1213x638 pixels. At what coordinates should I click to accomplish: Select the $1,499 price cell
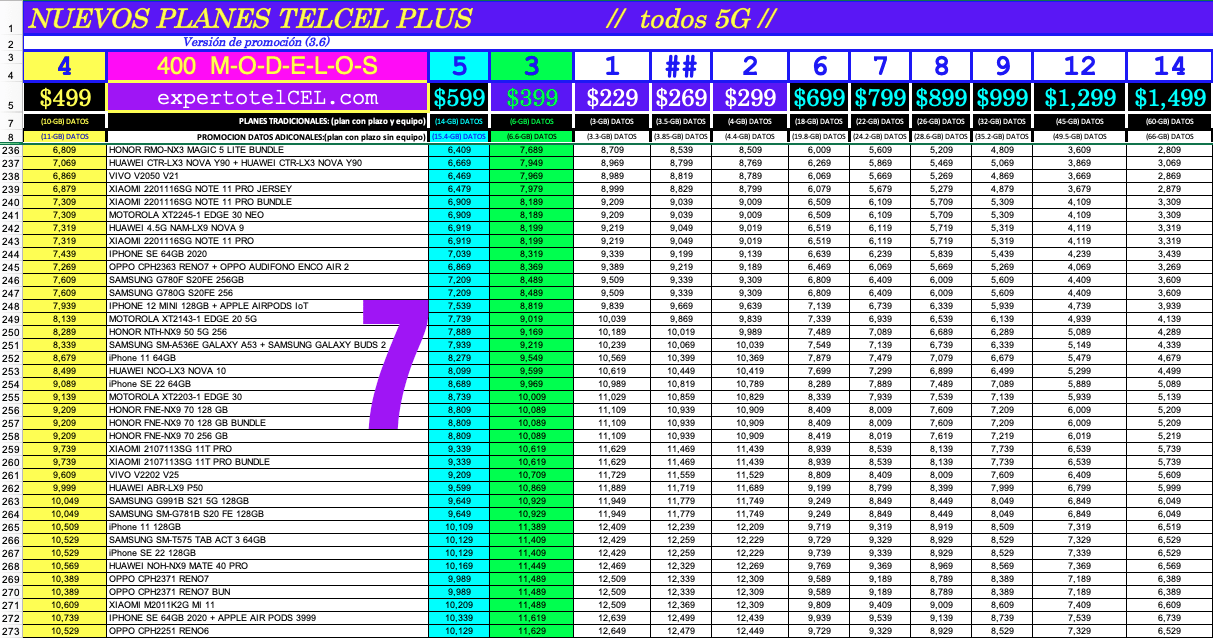1169,98
